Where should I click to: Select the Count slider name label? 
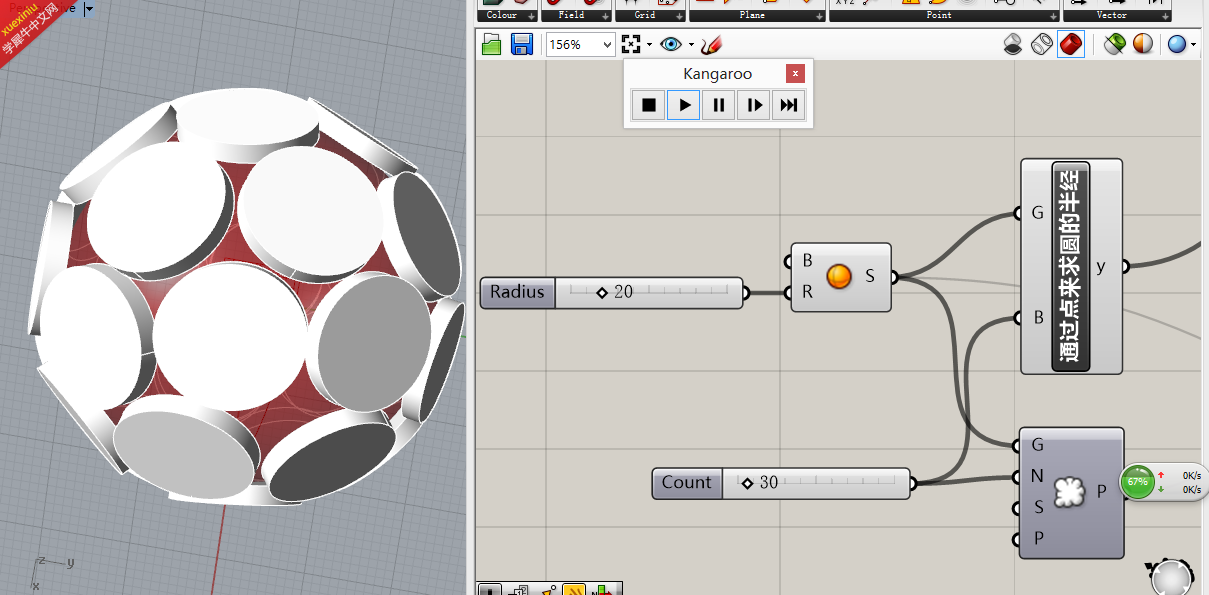tap(687, 482)
